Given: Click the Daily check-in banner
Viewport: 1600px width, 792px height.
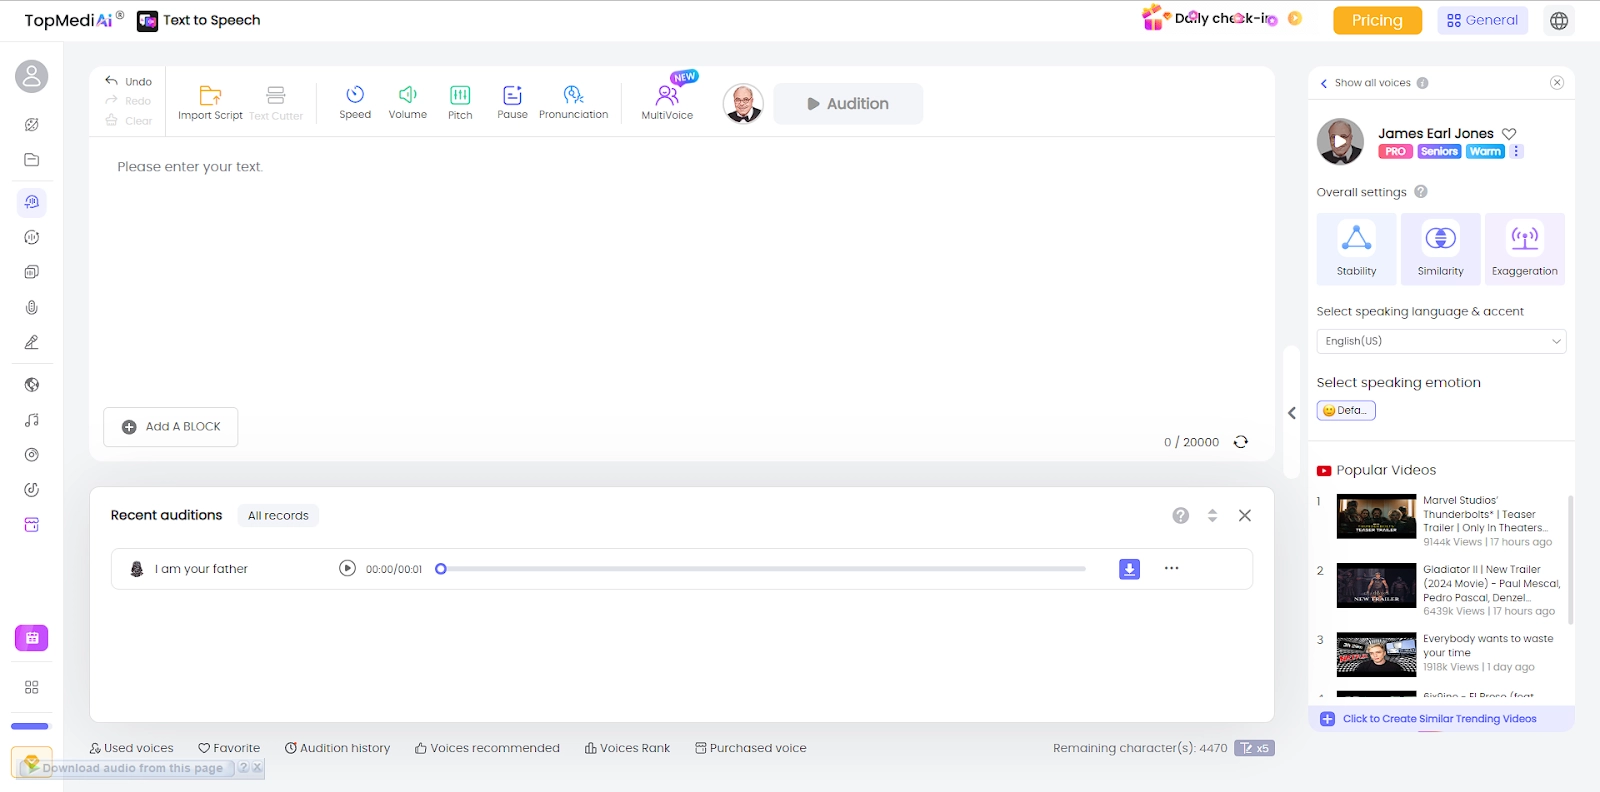Looking at the screenshot, I should tap(1222, 18).
